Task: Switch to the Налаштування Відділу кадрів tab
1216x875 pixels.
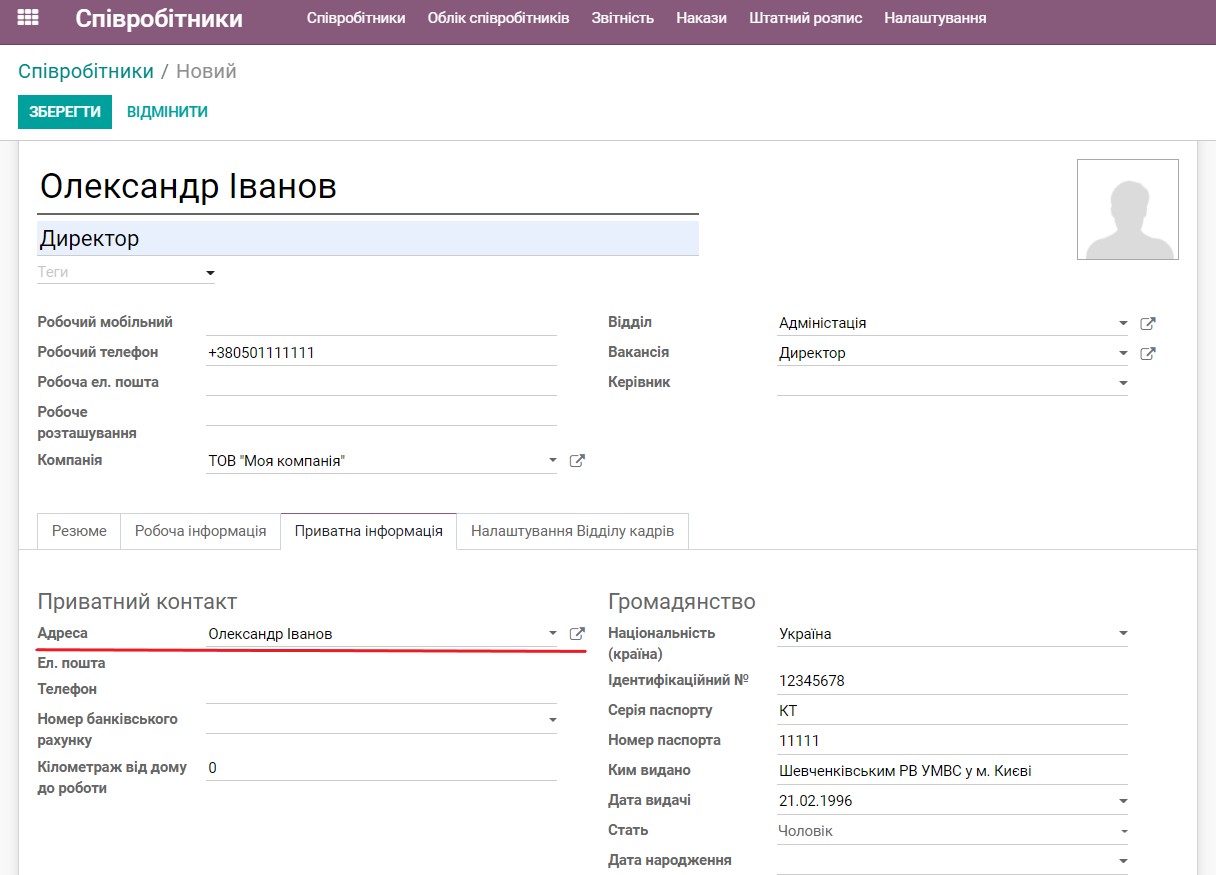Action: tap(571, 531)
